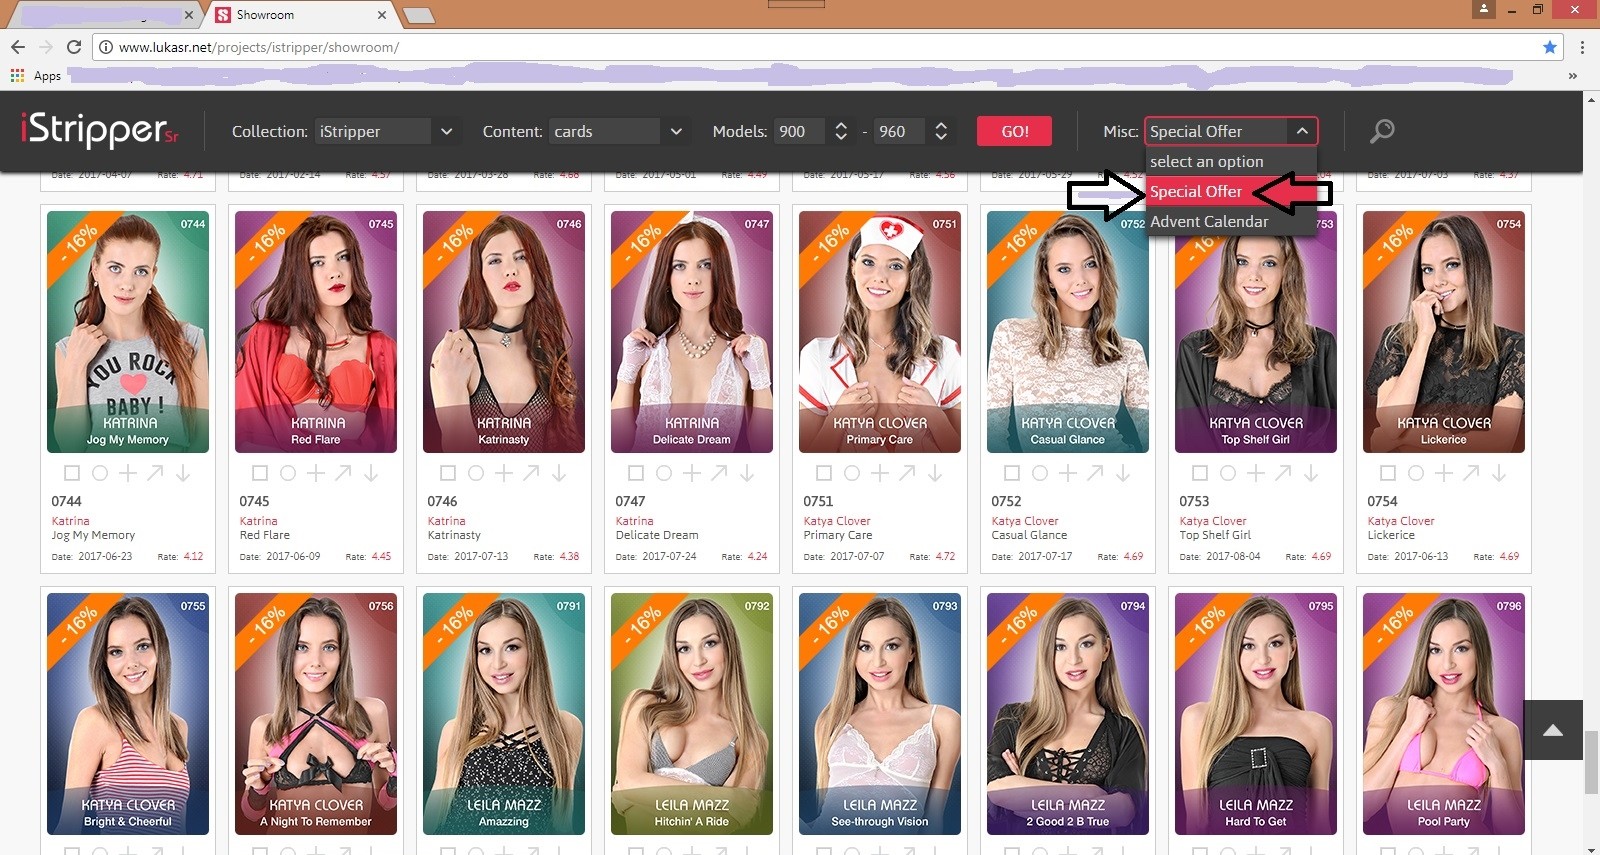Image resolution: width=1600 pixels, height=855 pixels.
Task: Reload the page with browser refresh icon
Action: (74, 47)
